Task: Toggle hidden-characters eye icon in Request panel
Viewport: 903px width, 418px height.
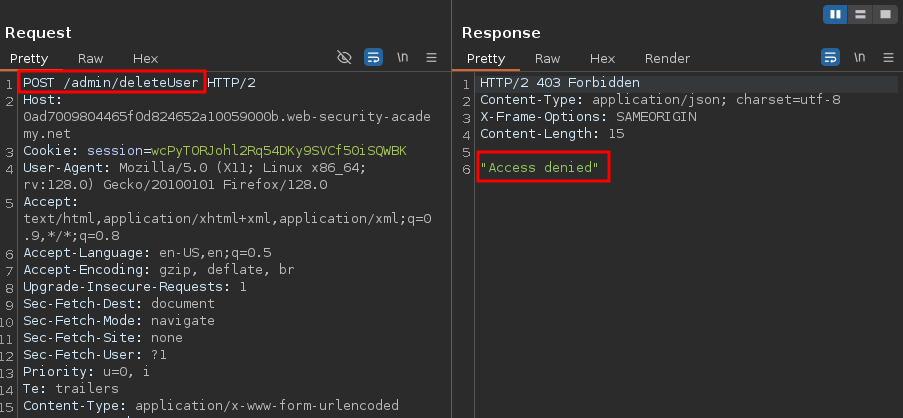Action: (344, 58)
